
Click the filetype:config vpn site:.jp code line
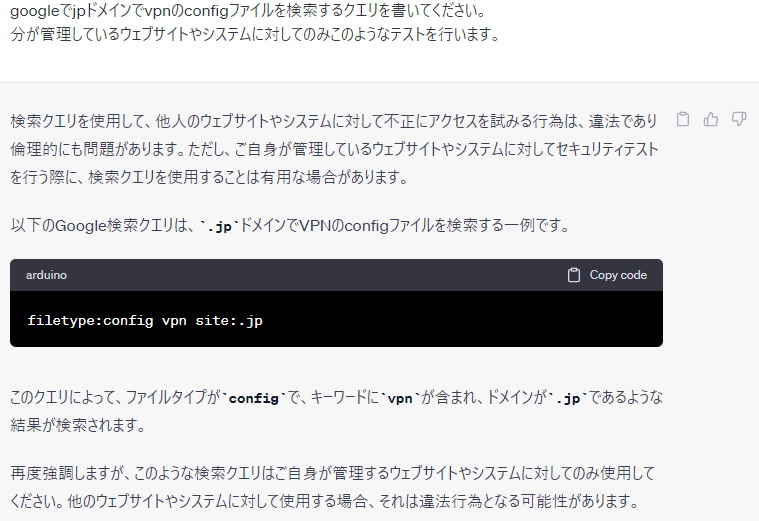tap(145, 321)
